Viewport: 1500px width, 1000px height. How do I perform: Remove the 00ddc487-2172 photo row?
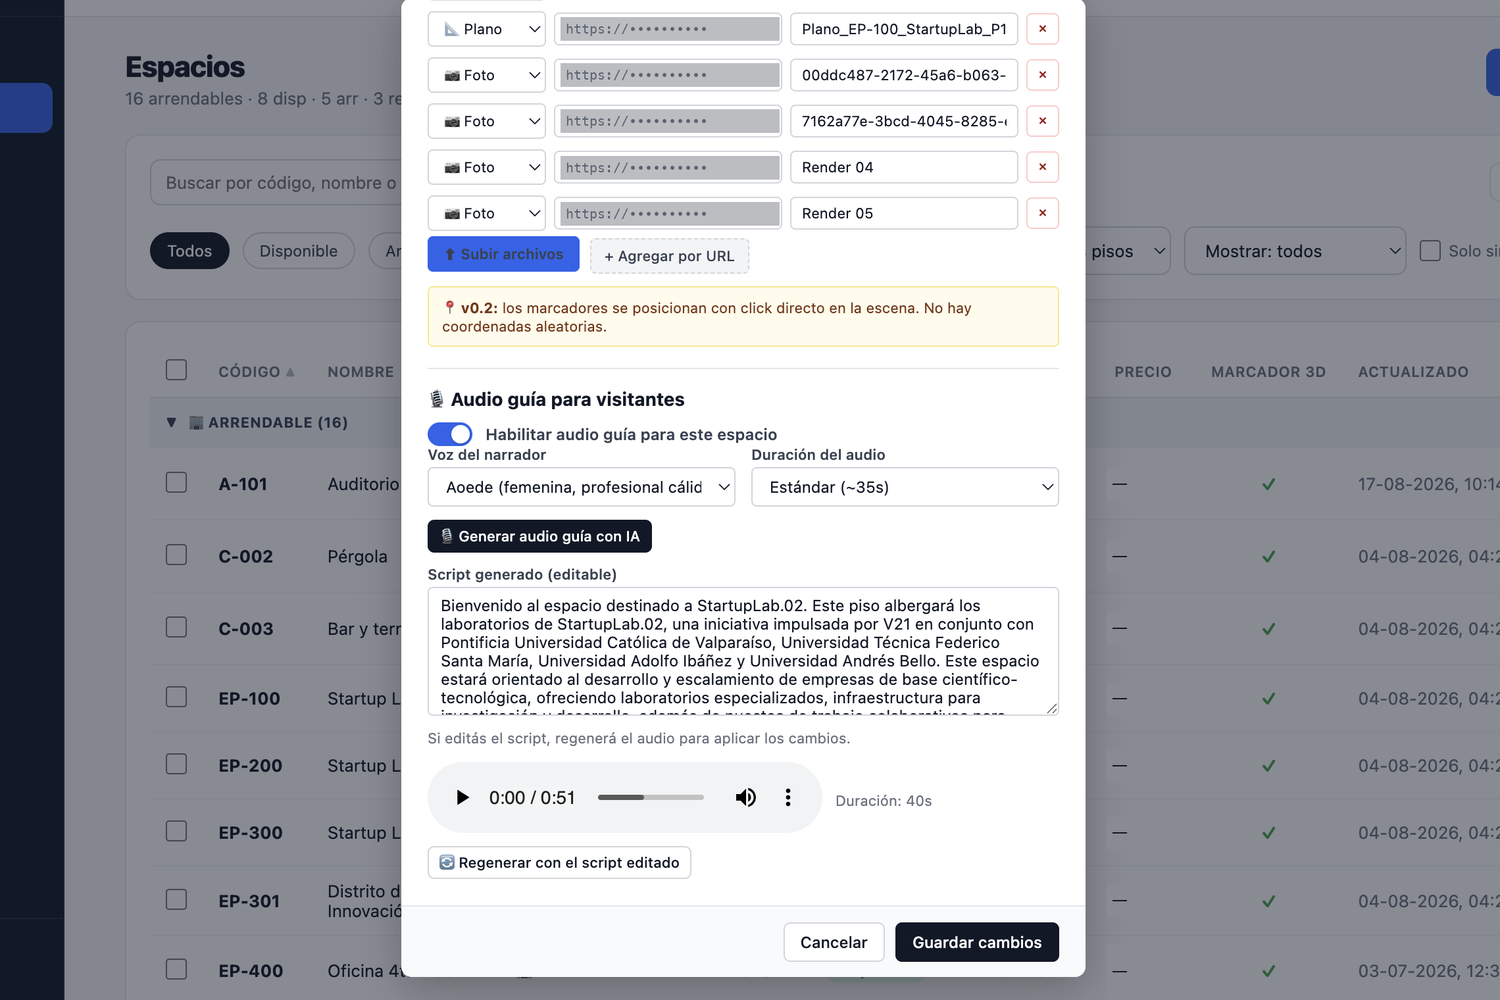1042,75
